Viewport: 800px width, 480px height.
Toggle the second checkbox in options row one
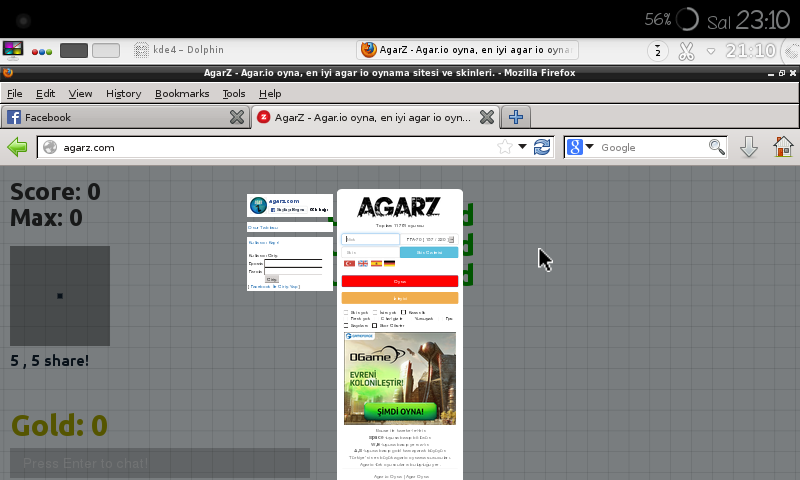[x=375, y=312]
